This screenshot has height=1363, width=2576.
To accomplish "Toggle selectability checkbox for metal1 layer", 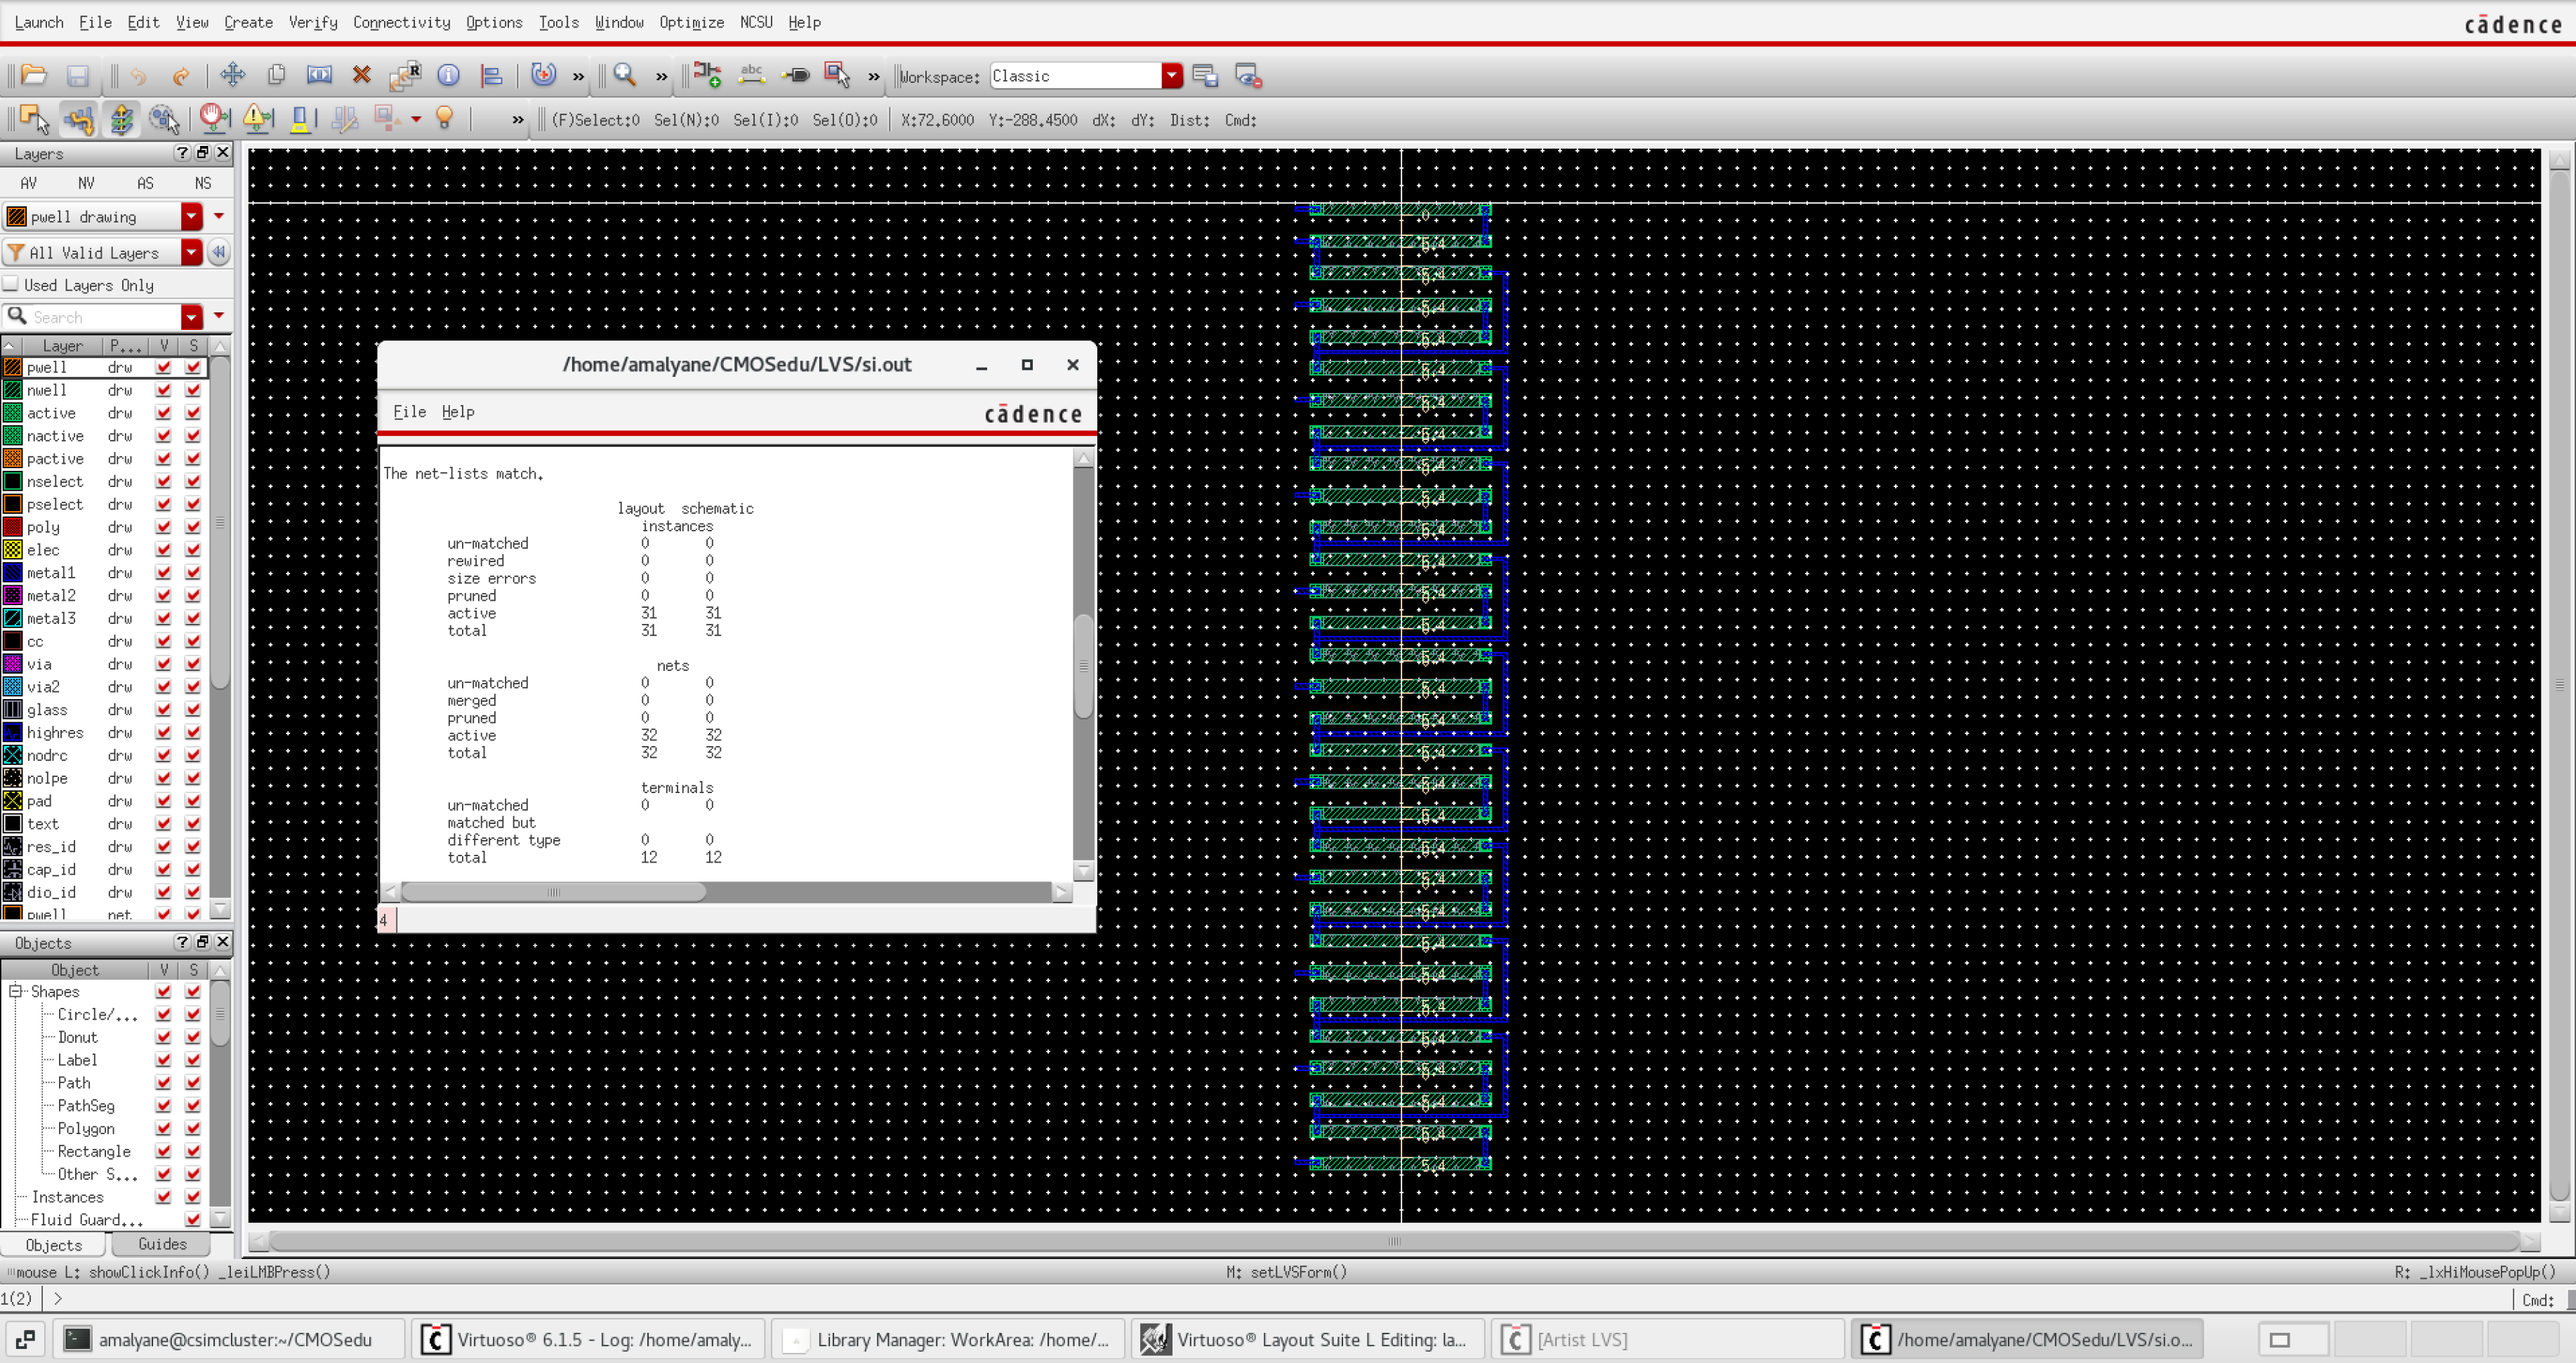I will point(193,573).
